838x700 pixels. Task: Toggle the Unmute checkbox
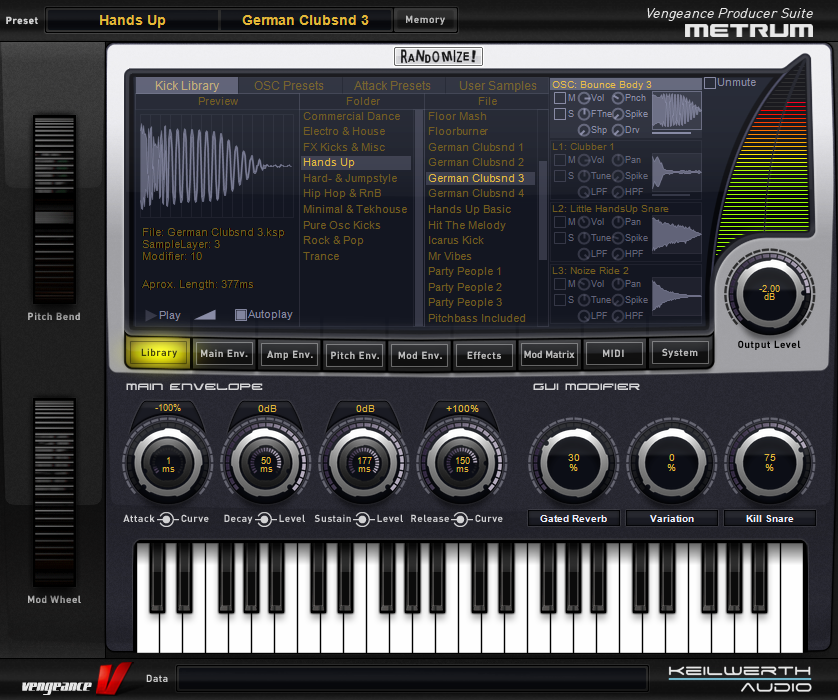[x=710, y=83]
